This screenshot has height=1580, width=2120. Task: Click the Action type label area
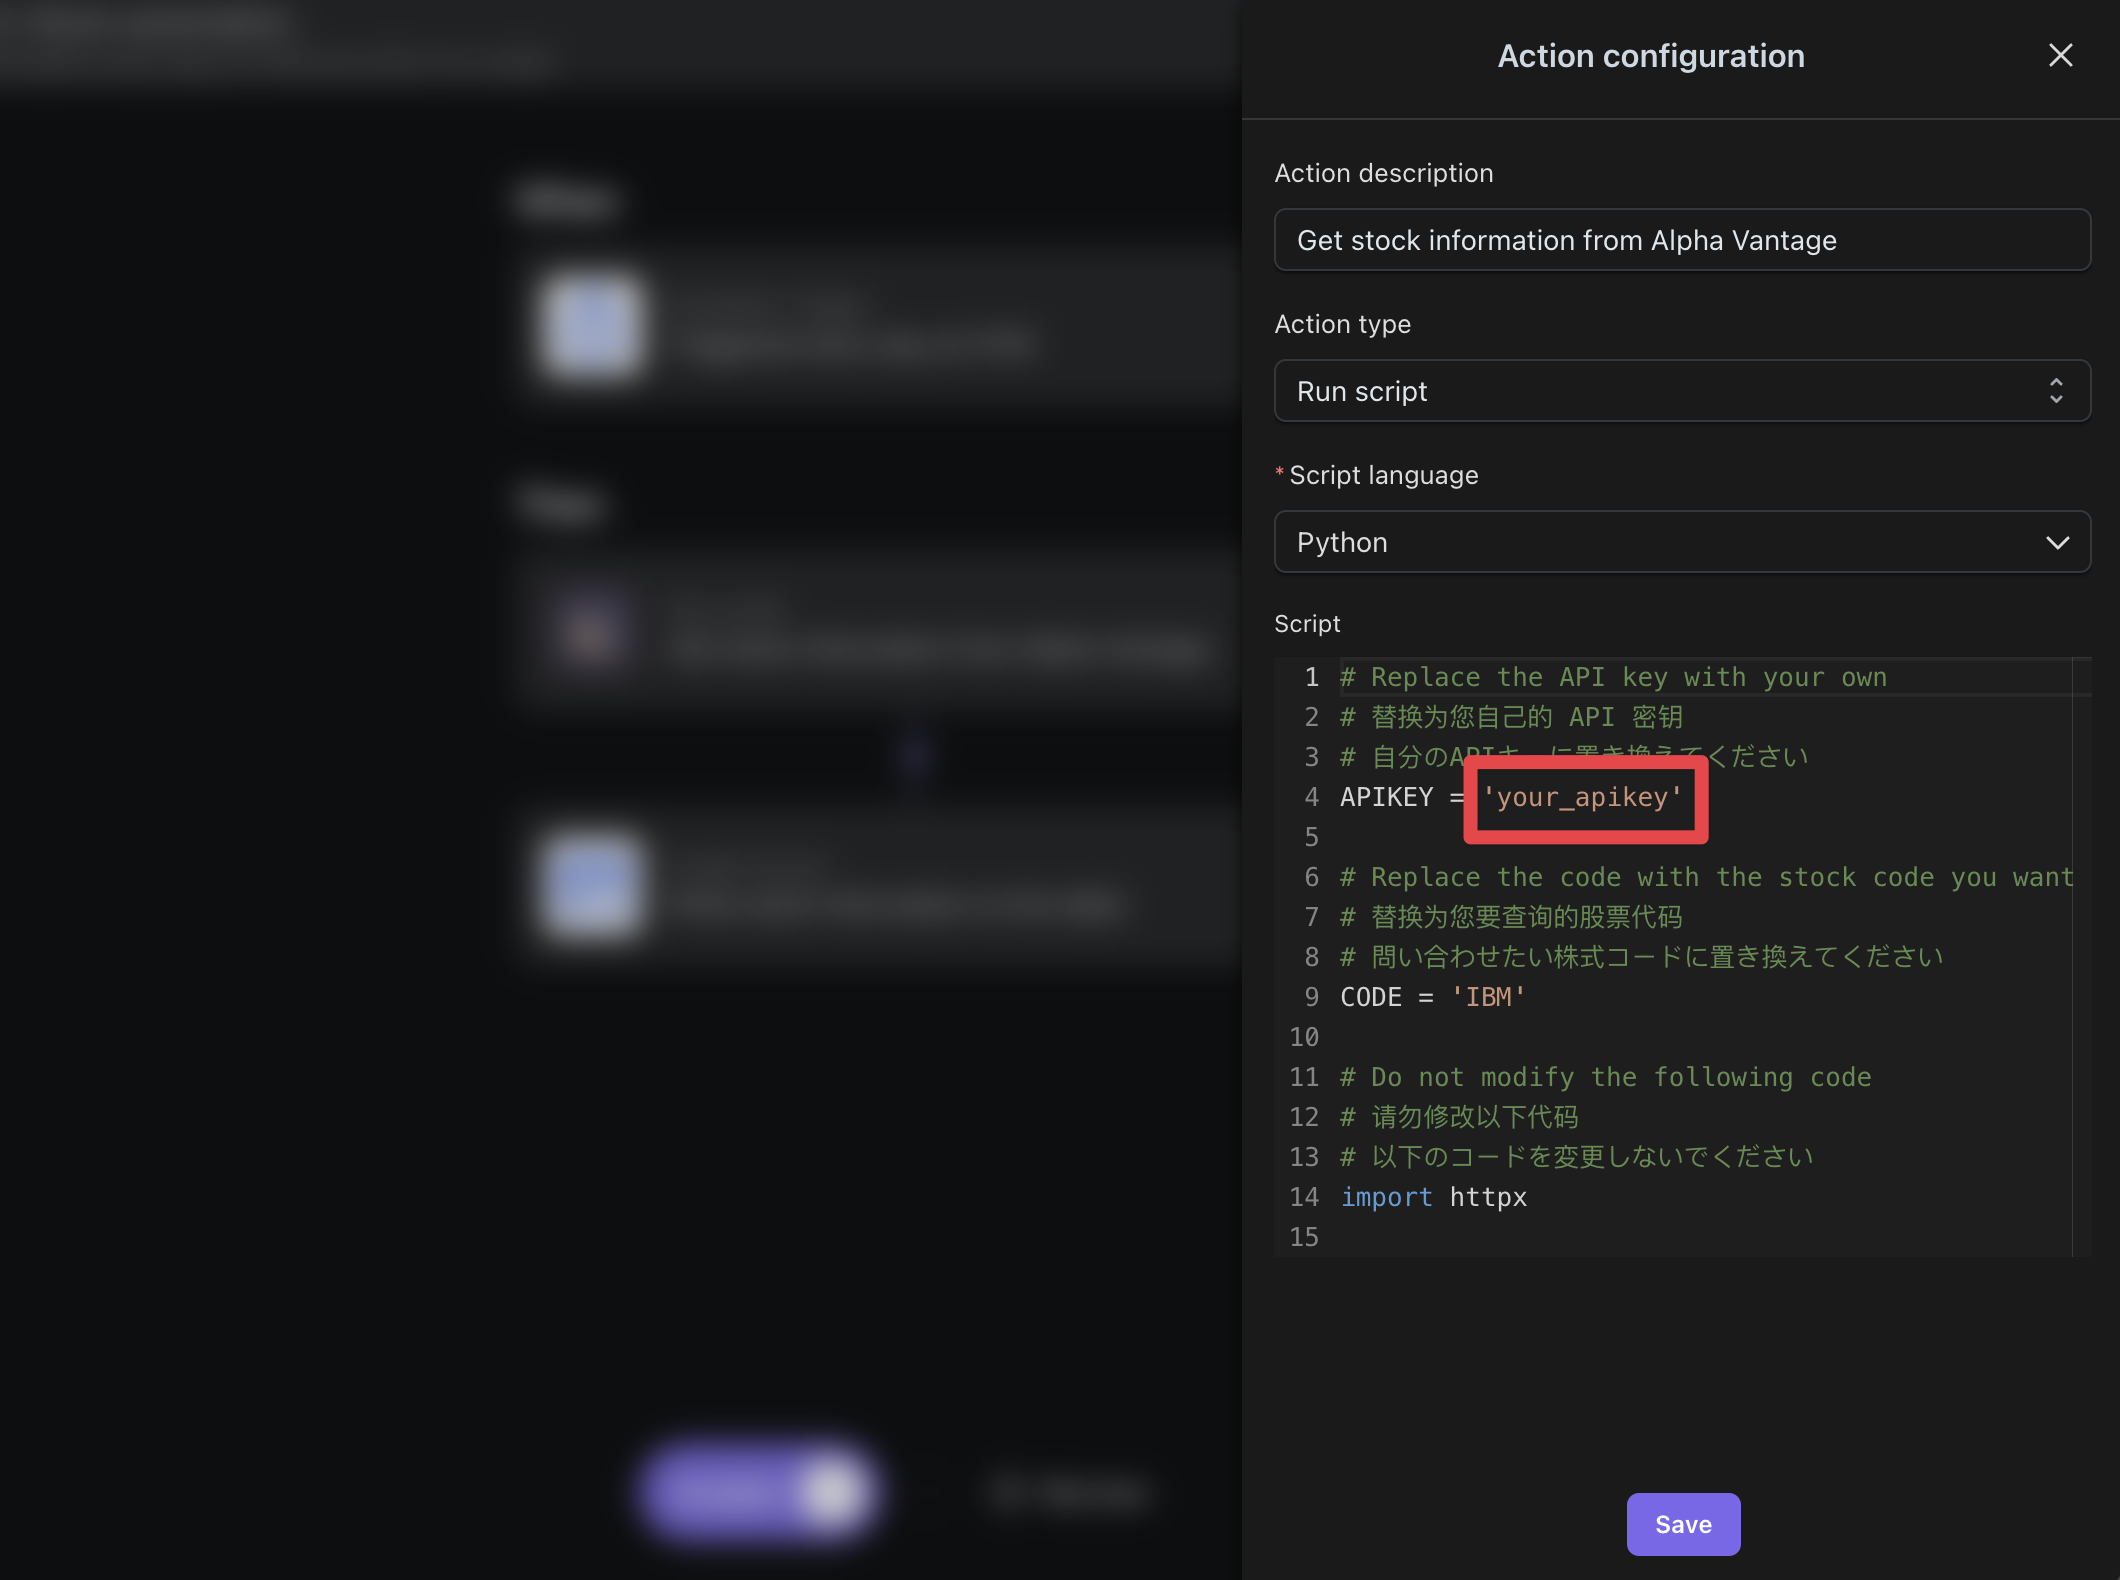1340,324
